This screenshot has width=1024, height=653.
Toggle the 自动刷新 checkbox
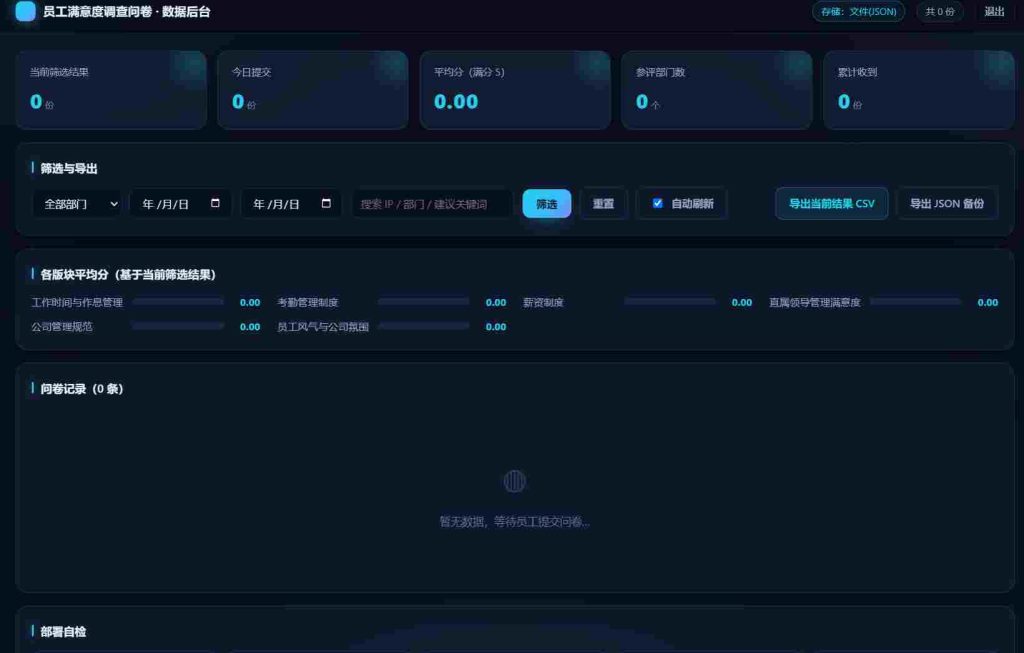658,203
